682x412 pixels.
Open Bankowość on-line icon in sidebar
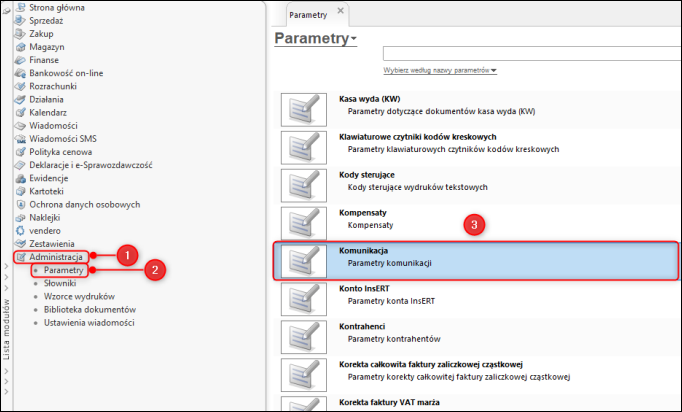(20, 73)
